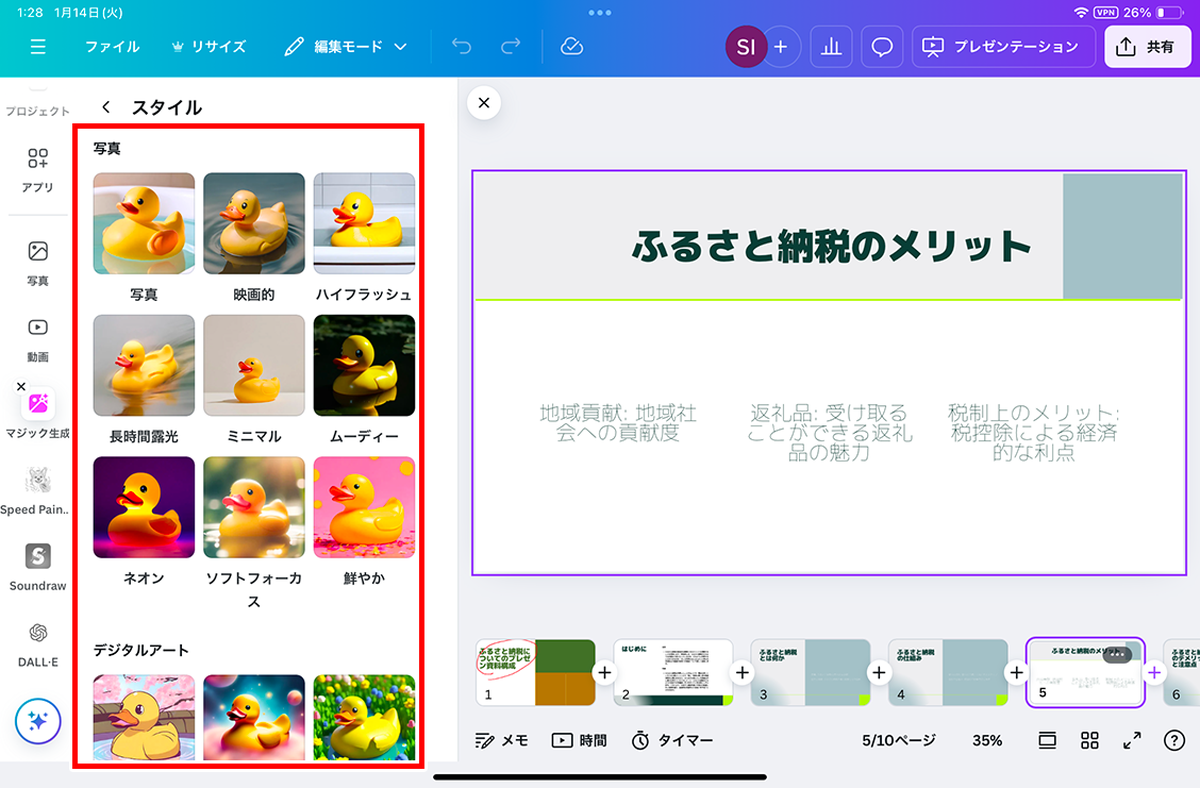Select the 映画的 style thumbnail
Viewport: 1200px width, 788px height.
pos(254,223)
